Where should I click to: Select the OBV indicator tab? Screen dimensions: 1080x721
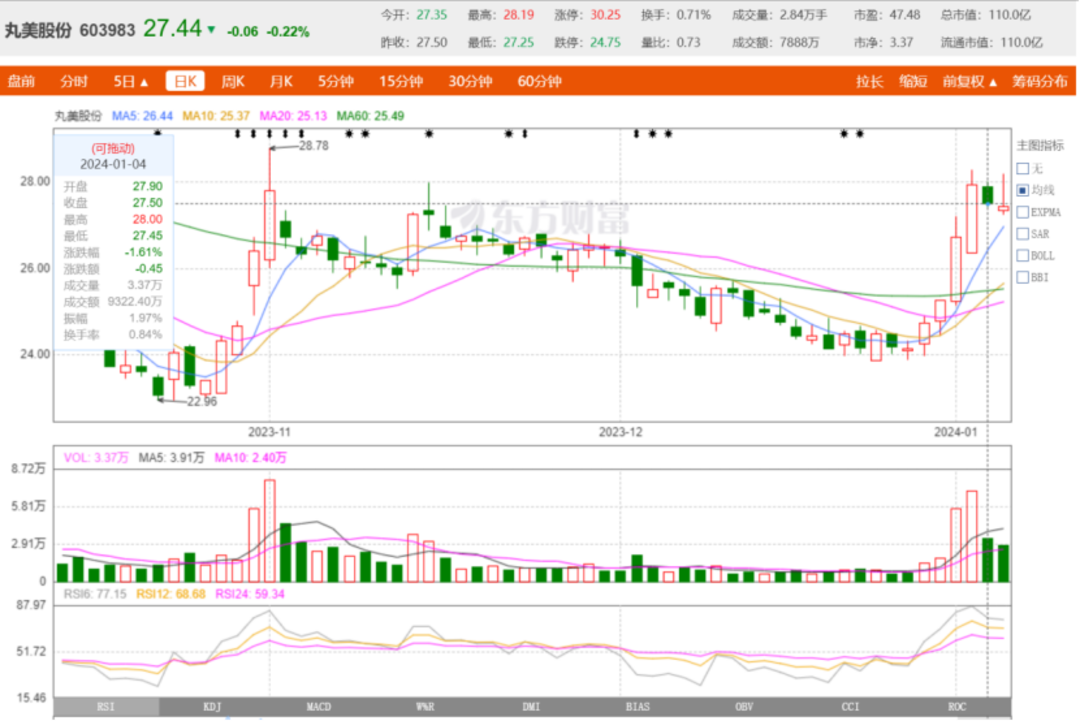click(744, 707)
